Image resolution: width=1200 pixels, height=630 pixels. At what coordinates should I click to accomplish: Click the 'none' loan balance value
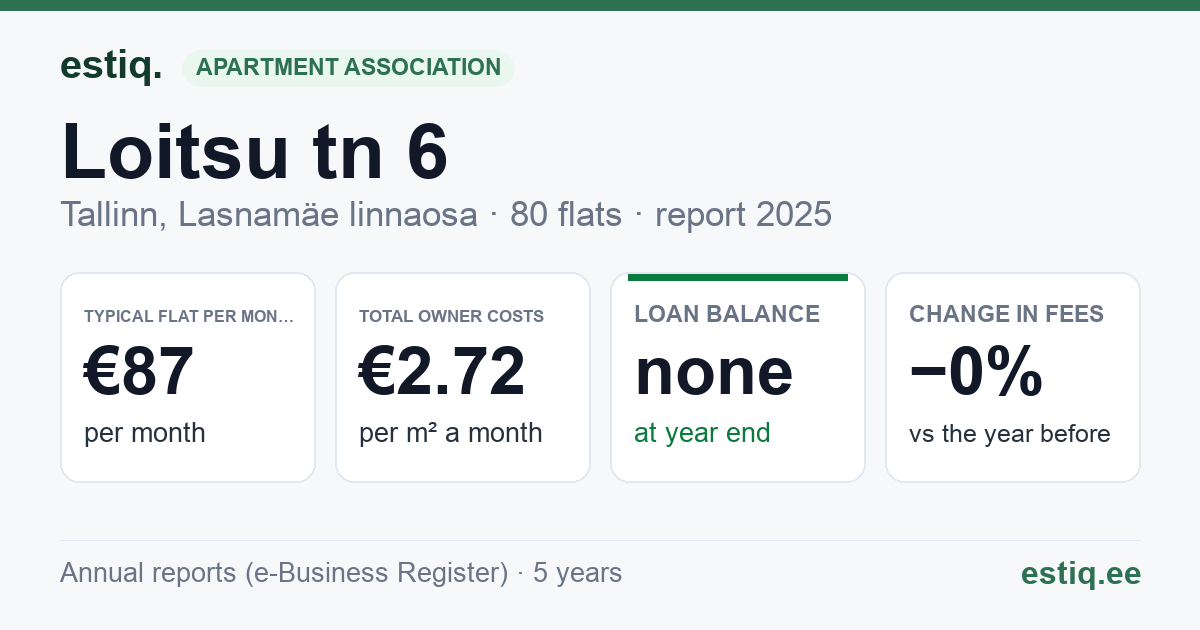(714, 373)
